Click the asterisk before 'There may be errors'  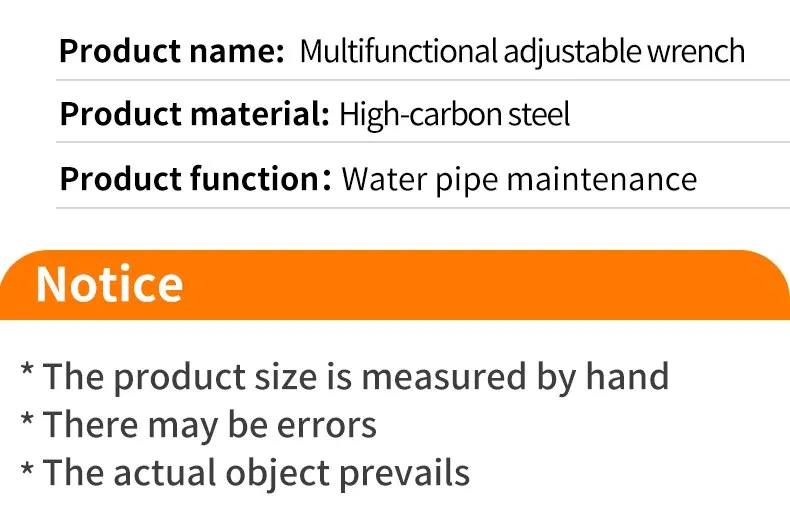[27, 419]
